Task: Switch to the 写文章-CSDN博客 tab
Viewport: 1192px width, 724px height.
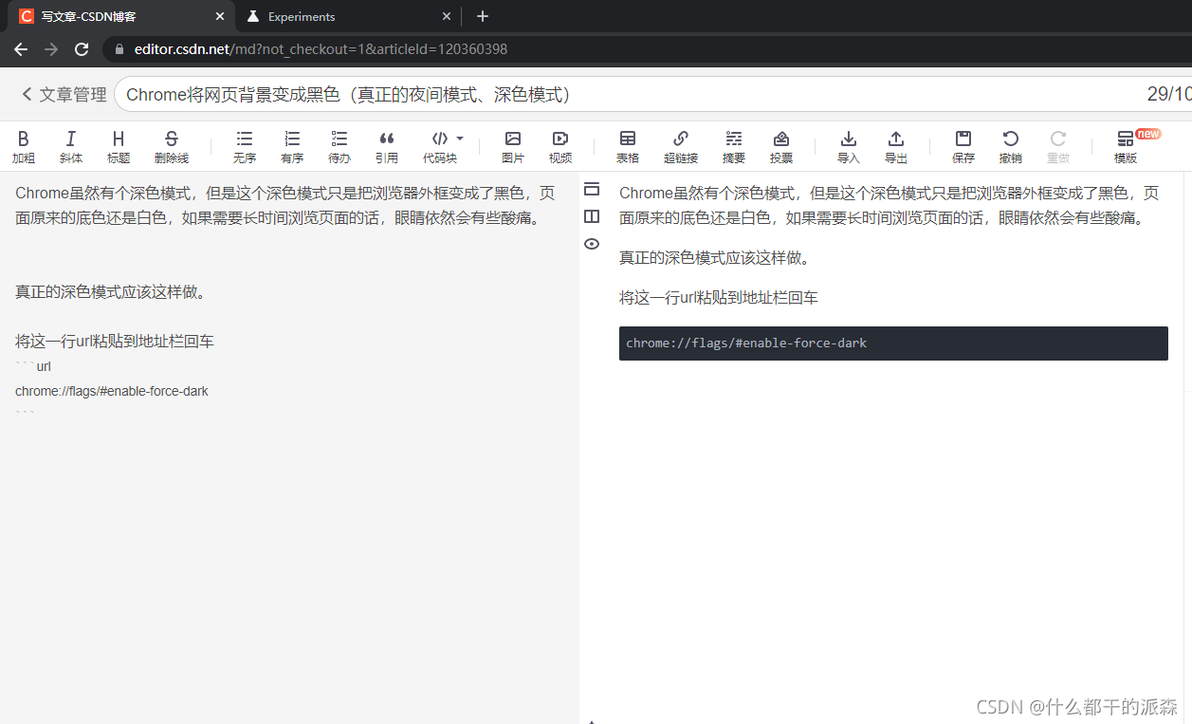Action: point(122,16)
